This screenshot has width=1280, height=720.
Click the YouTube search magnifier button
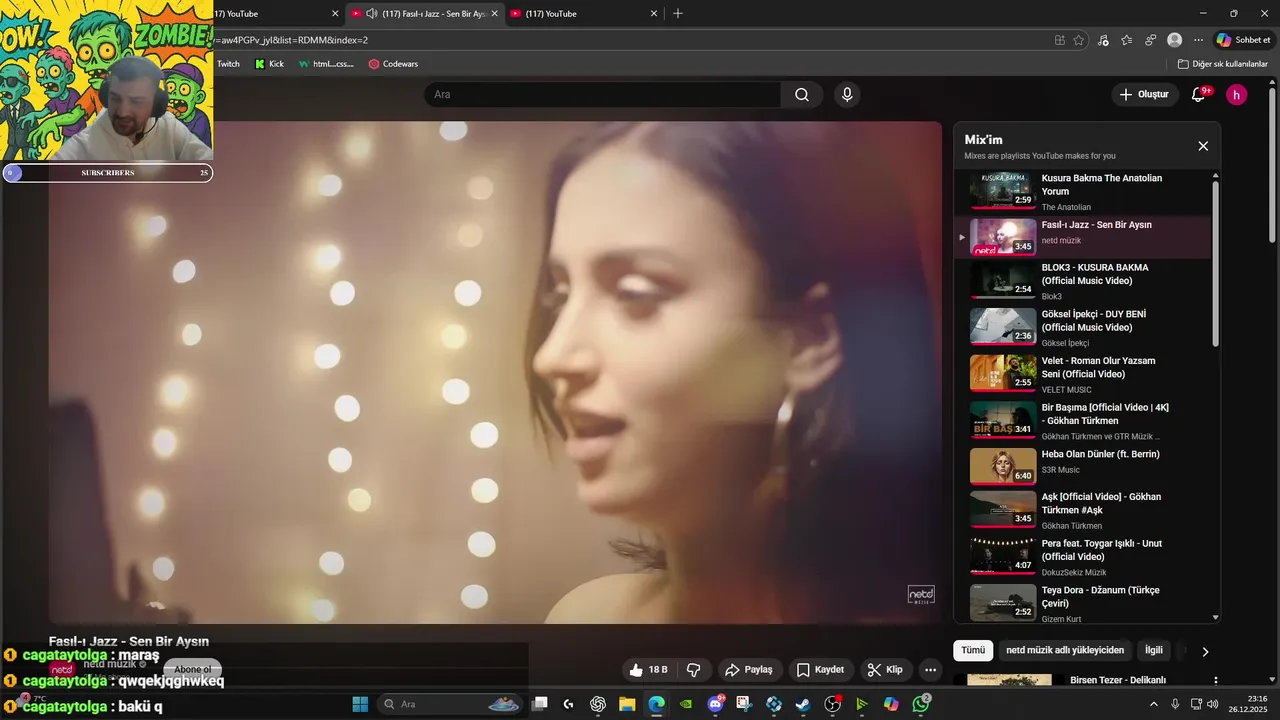(802, 95)
